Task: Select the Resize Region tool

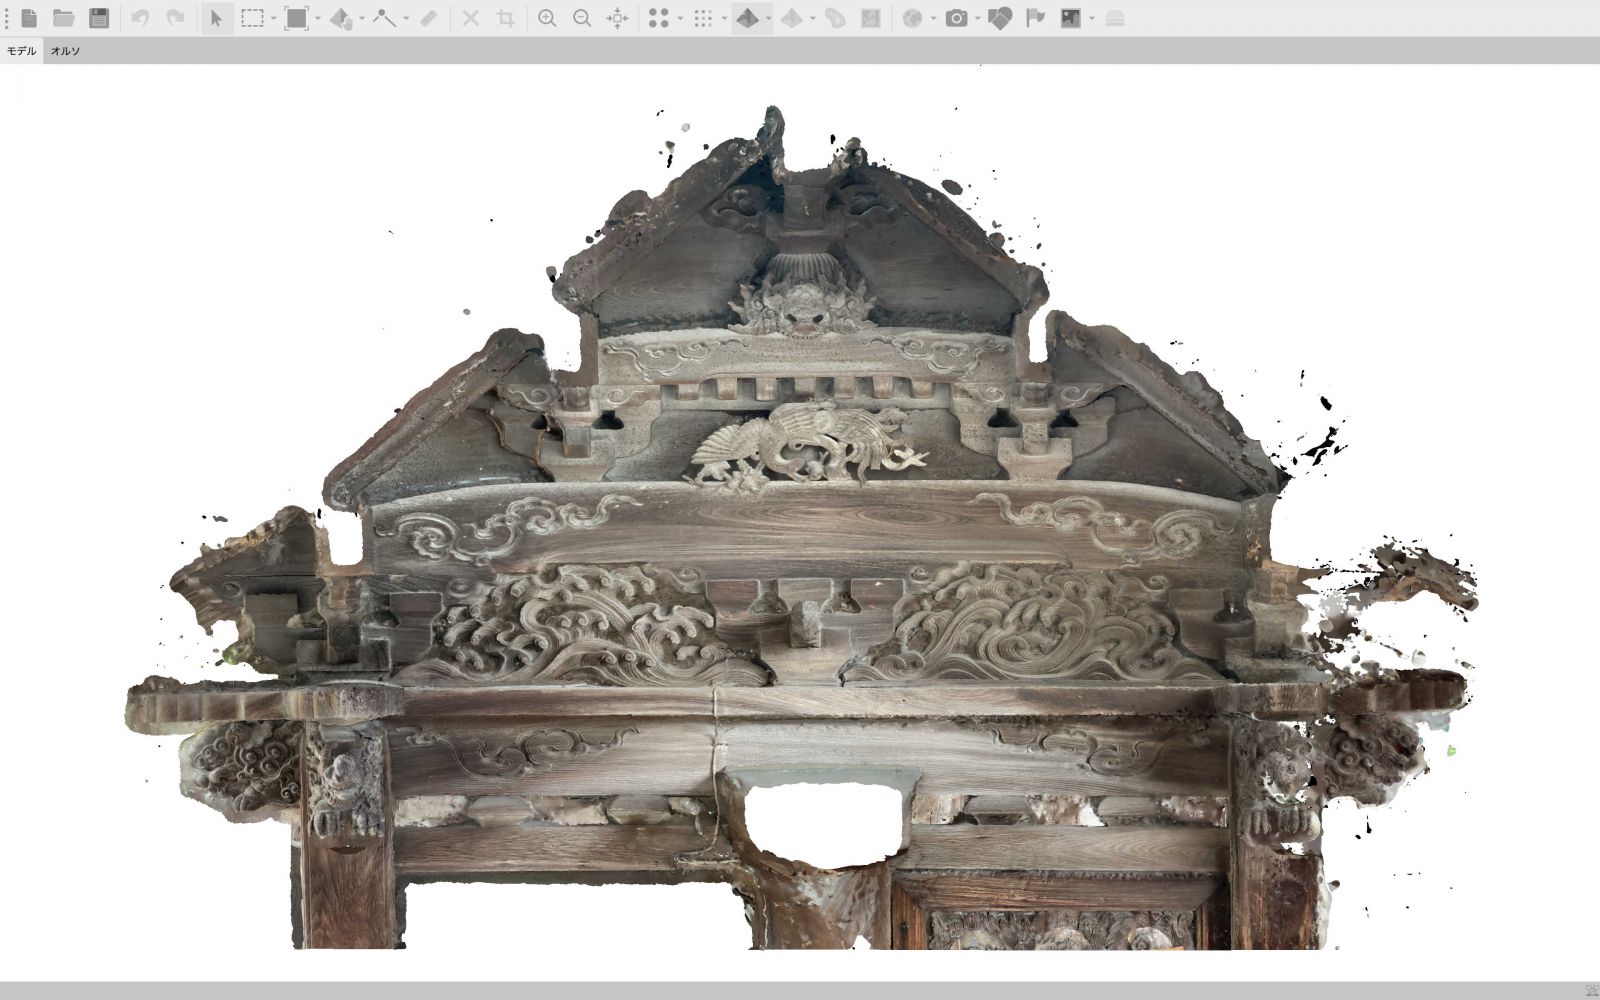Action: coord(296,18)
